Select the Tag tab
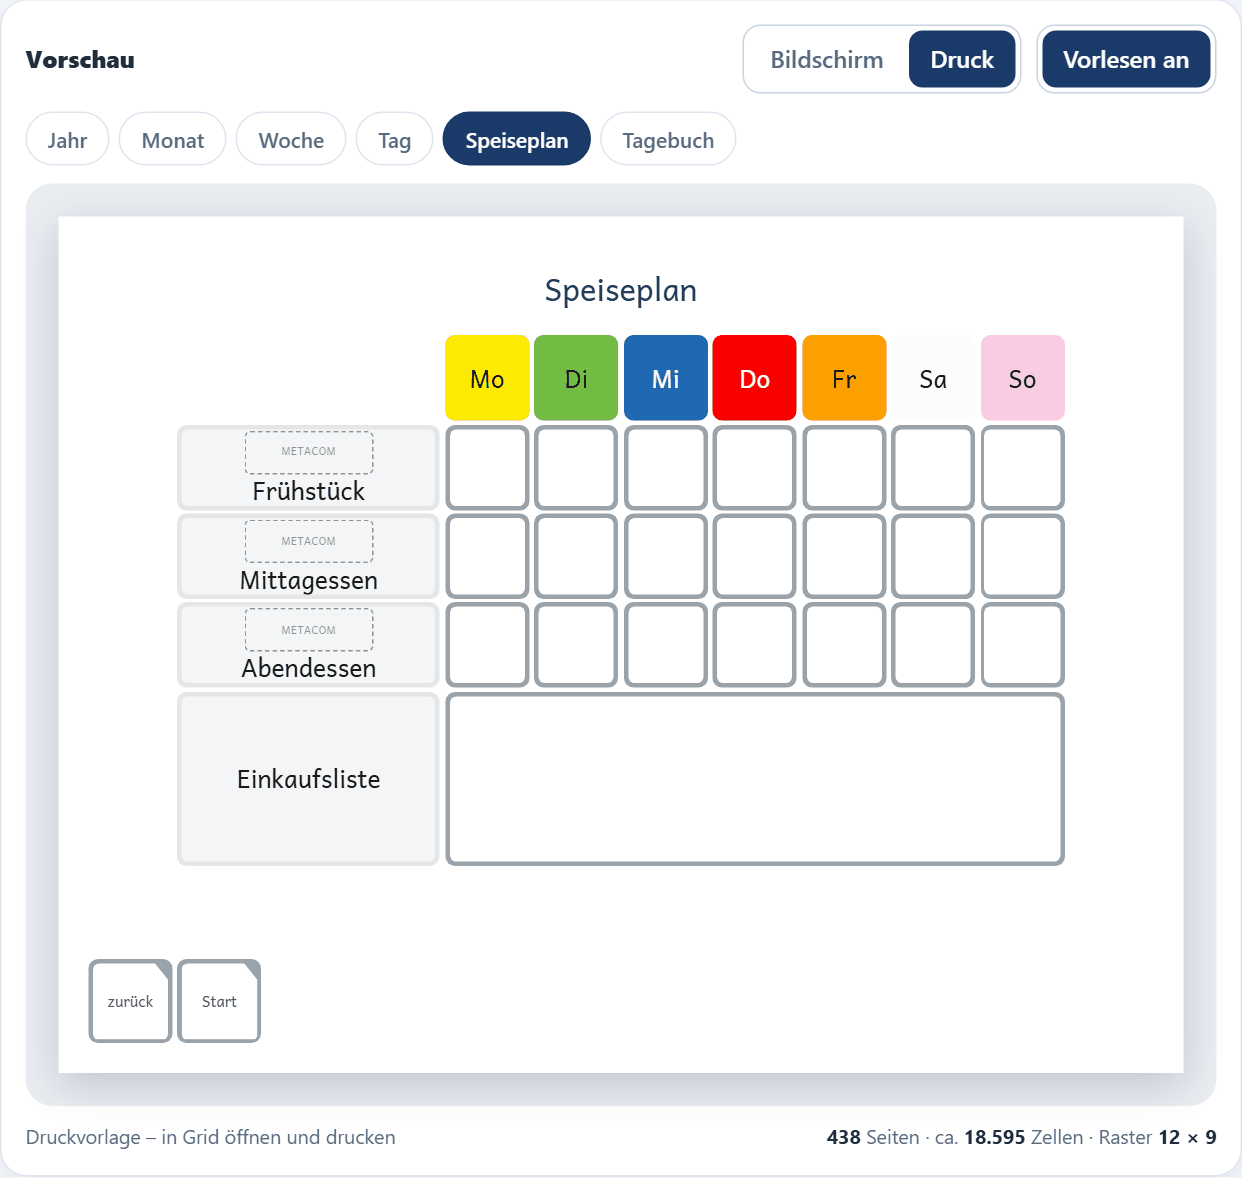1242x1178 pixels. [394, 140]
